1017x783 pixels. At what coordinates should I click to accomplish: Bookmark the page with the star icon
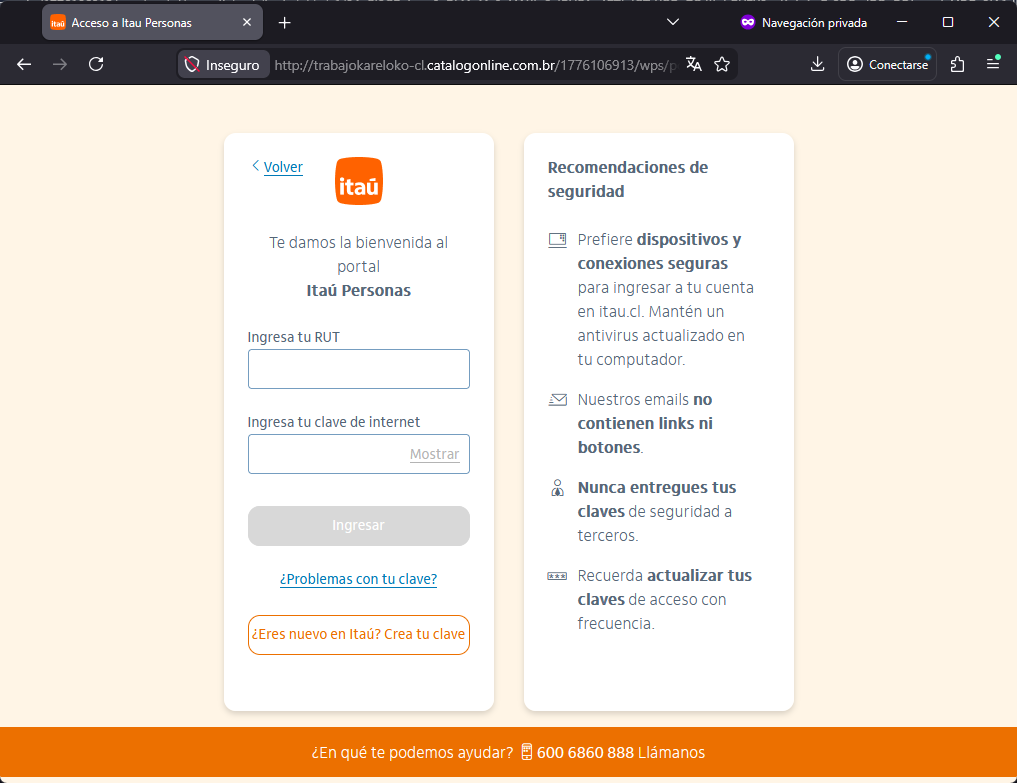pyautogui.click(x=722, y=64)
